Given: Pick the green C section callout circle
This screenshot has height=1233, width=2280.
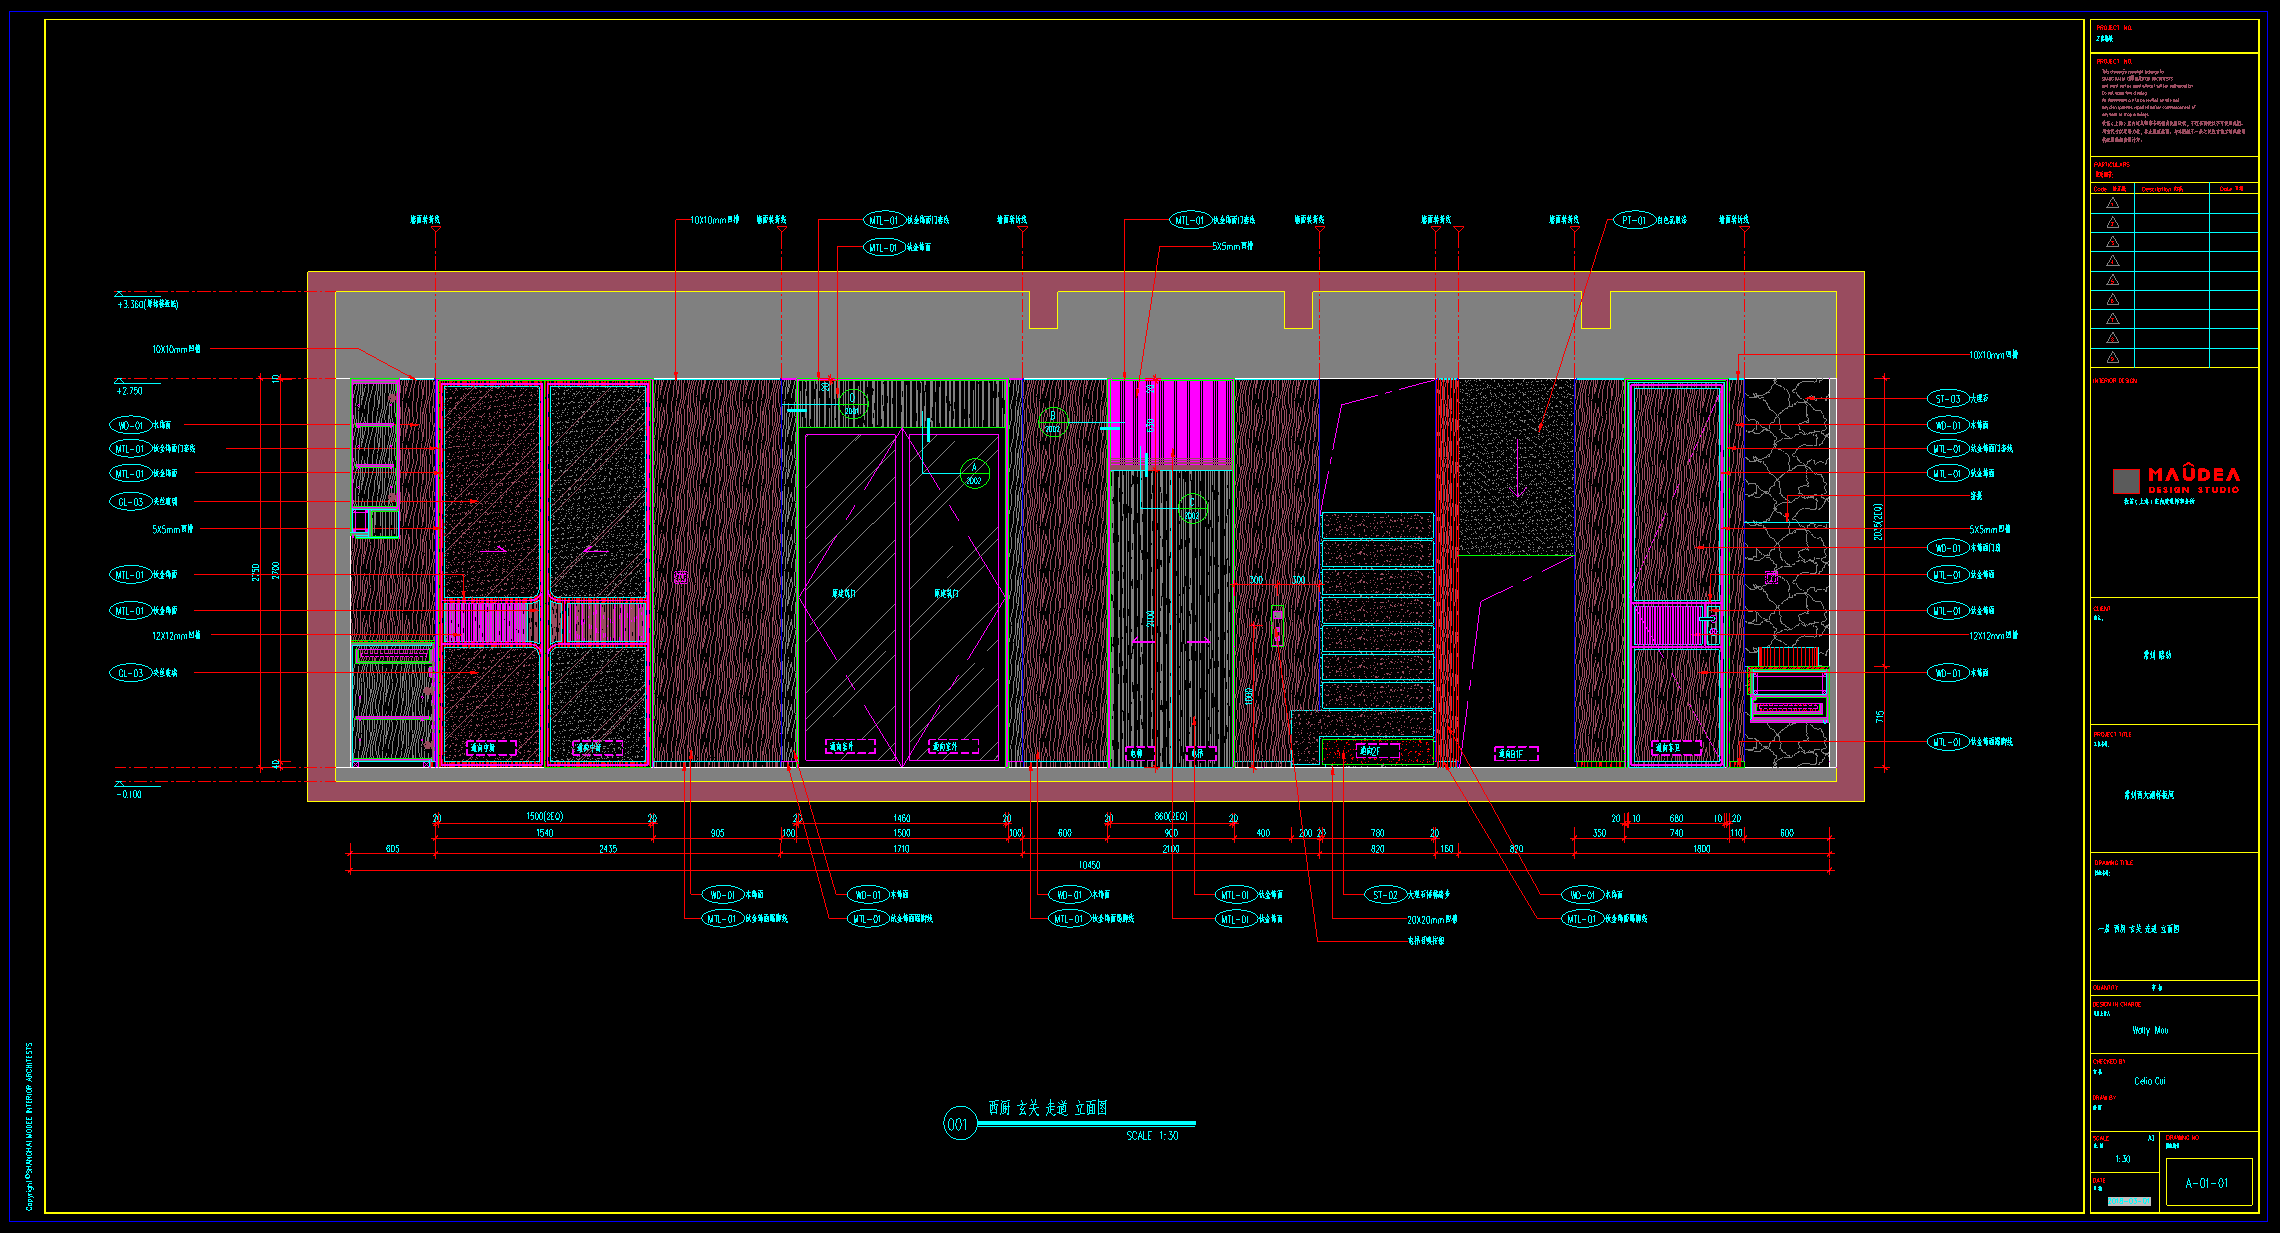Looking at the screenshot, I should click(x=1191, y=509).
